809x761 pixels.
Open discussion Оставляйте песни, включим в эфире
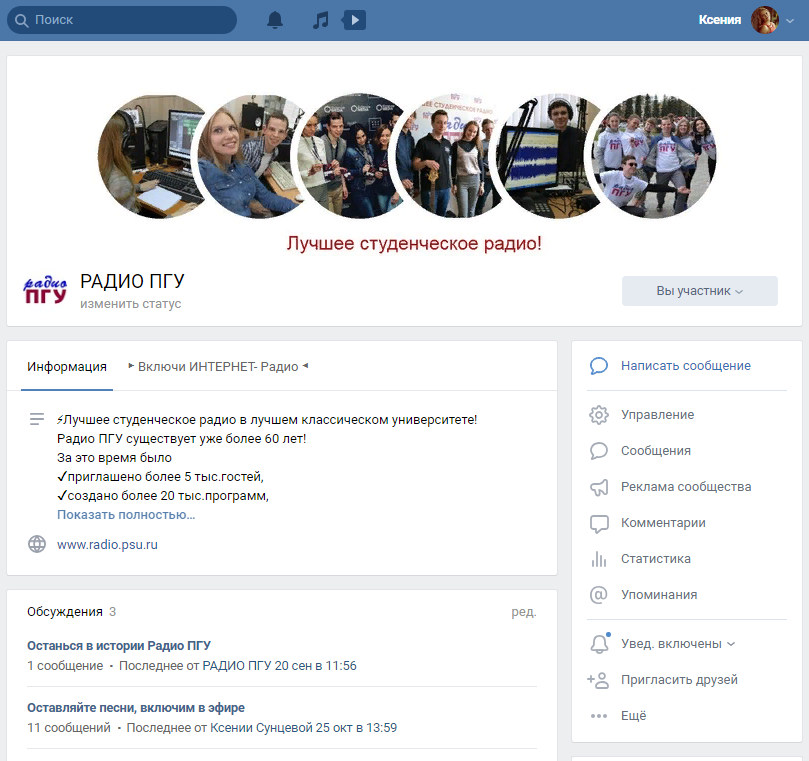[x=136, y=708]
